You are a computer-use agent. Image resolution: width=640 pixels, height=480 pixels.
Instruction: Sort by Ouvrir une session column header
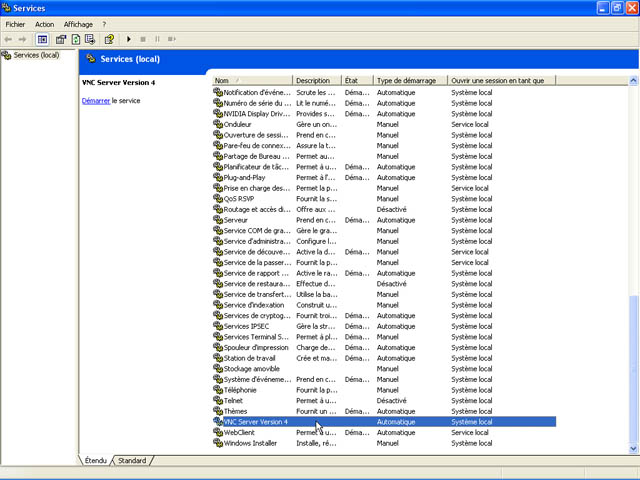pos(502,80)
